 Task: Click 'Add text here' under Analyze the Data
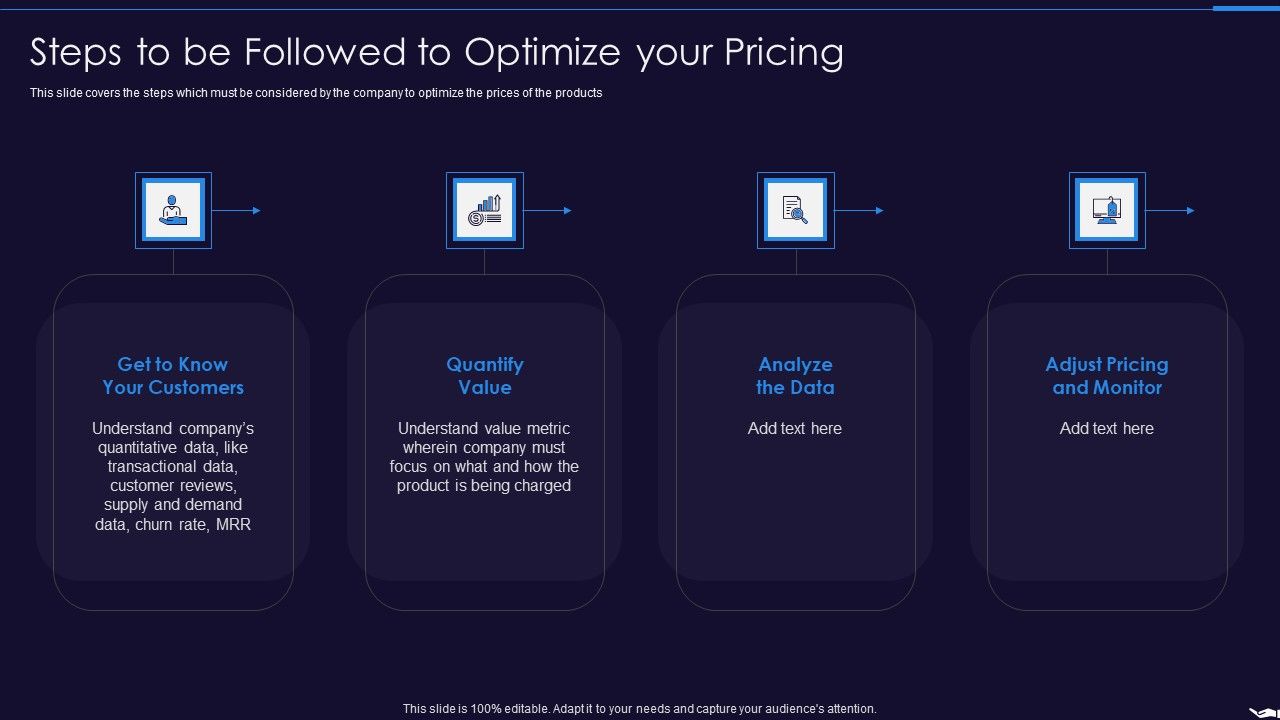point(795,428)
